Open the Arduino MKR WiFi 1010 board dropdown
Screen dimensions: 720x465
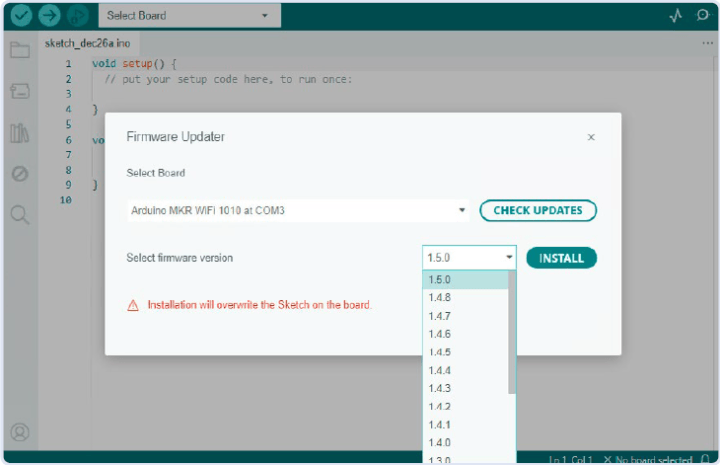[x=299, y=211]
